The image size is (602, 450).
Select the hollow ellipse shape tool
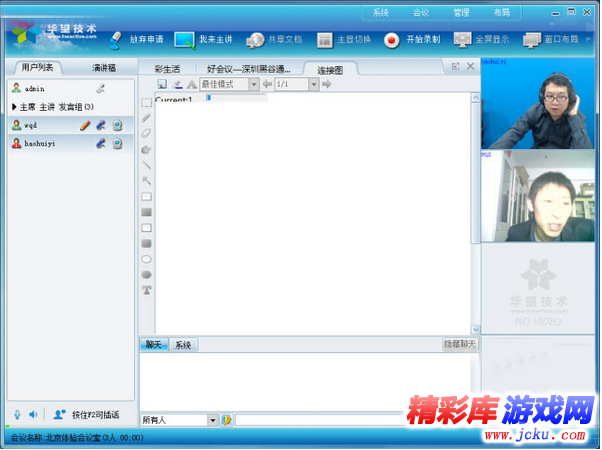point(147,259)
